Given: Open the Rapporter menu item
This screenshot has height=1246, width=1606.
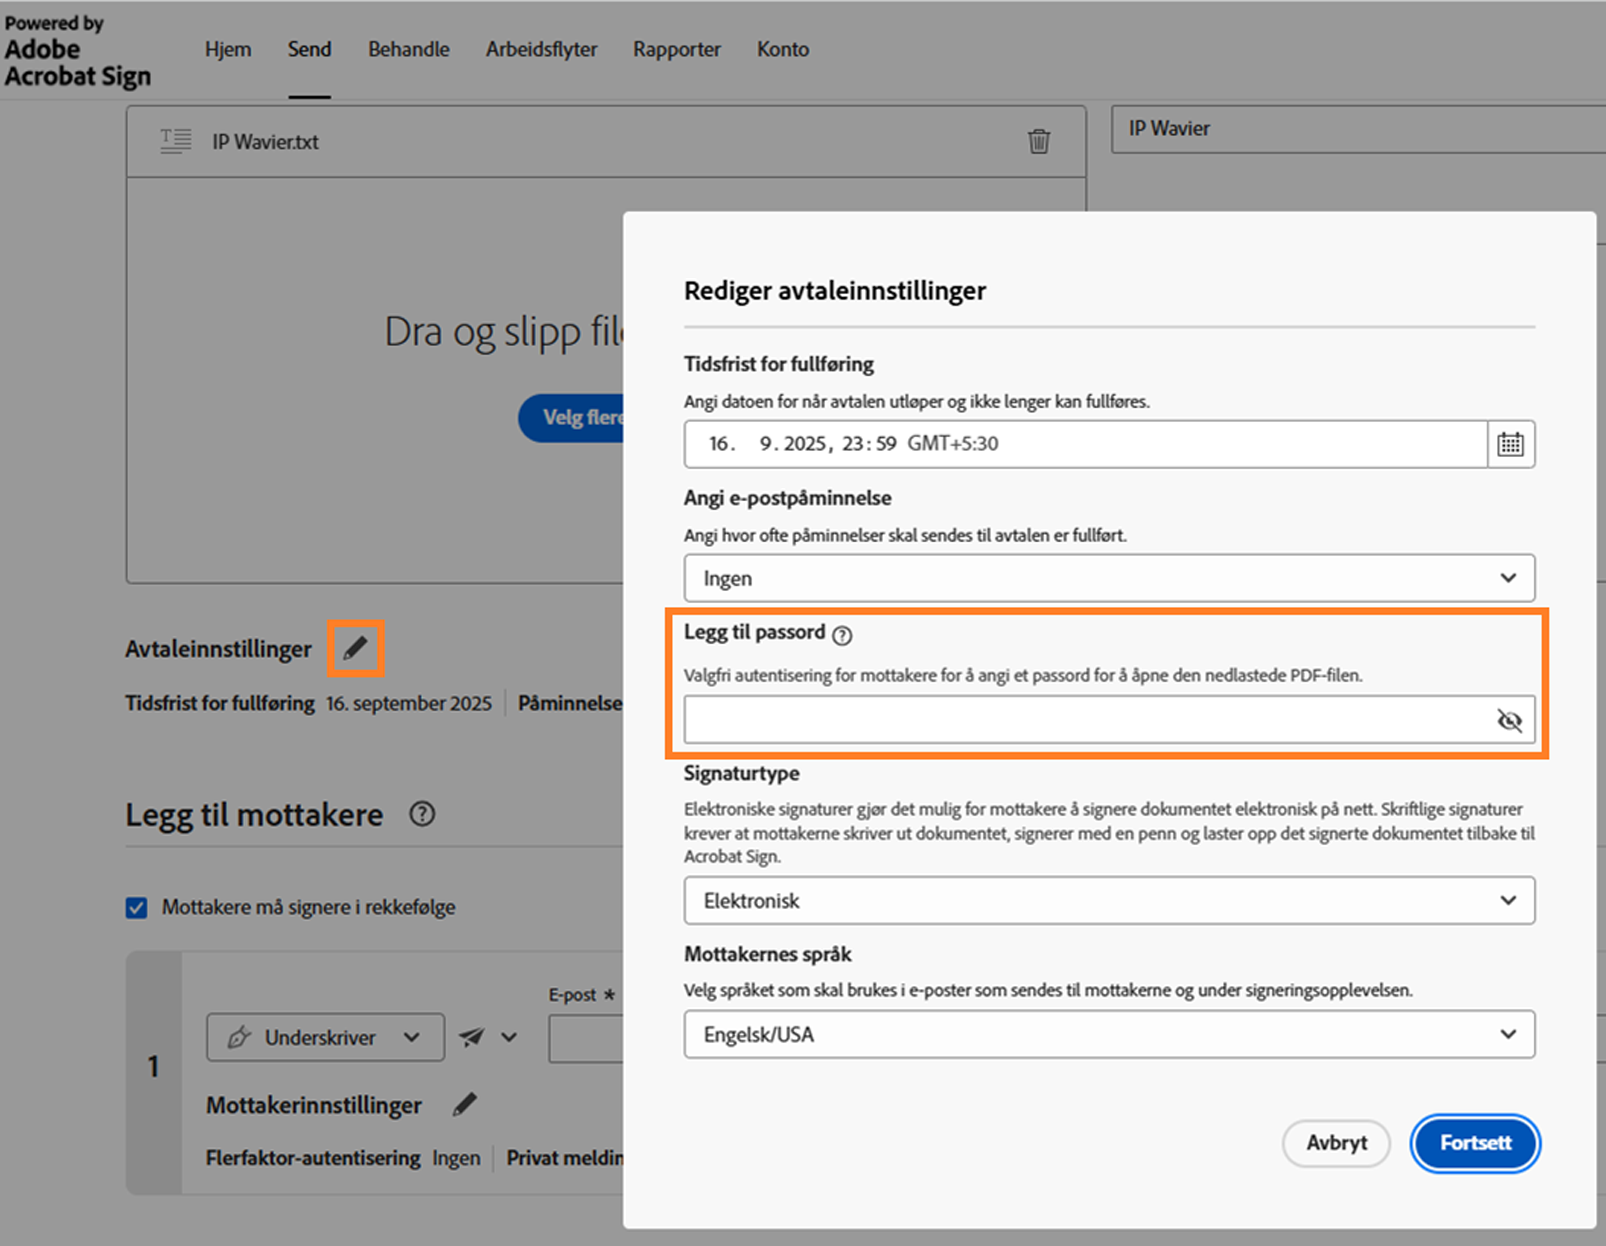Looking at the screenshot, I should click(x=676, y=48).
